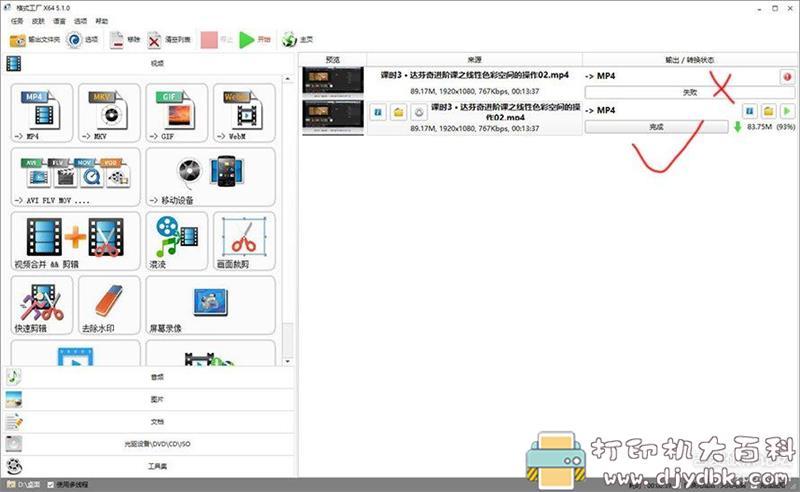The image size is (800, 492).
Task: Open the 视频合并 && 剪辑 tool
Action: [75, 241]
